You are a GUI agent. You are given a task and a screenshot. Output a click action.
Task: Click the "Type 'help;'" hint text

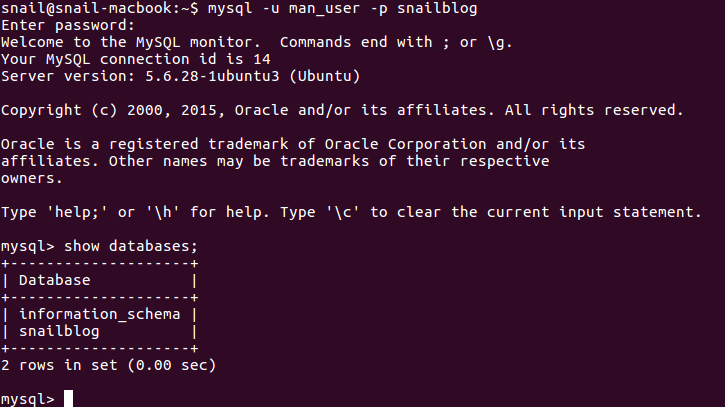pyautogui.click(x=55, y=212)
